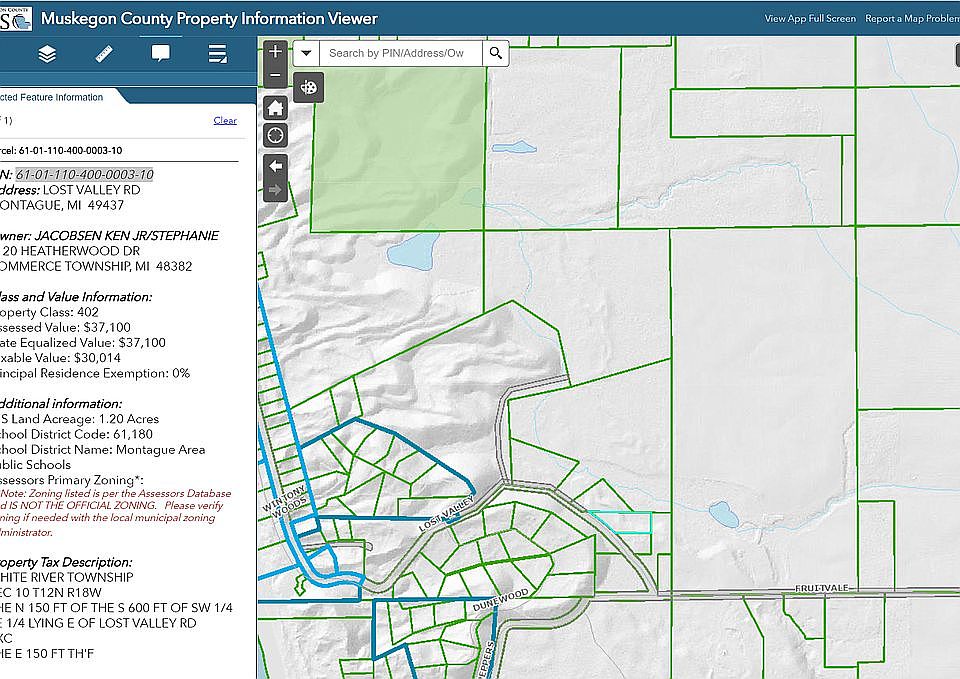960x679 pixels.
Task: Go to previous map extent
Action: 275,166
